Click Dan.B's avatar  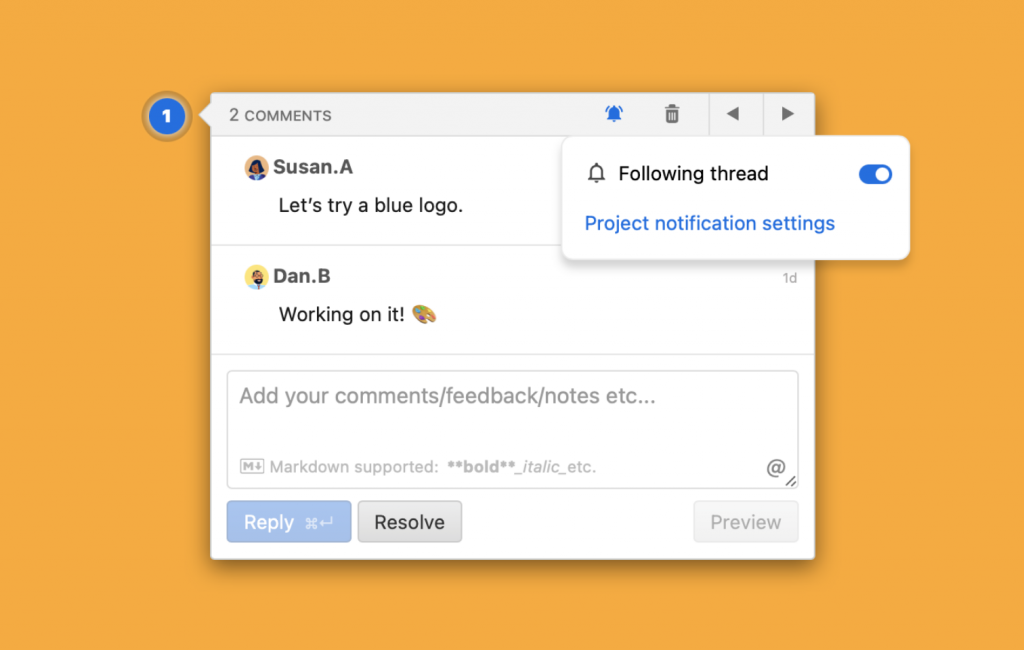pos(256,277)
